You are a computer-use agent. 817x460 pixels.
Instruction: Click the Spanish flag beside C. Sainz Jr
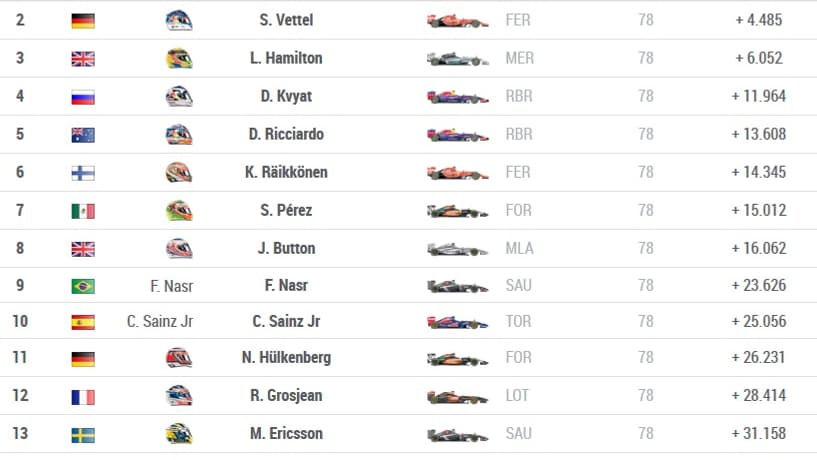pyautogui.click(x=83, y=322)
